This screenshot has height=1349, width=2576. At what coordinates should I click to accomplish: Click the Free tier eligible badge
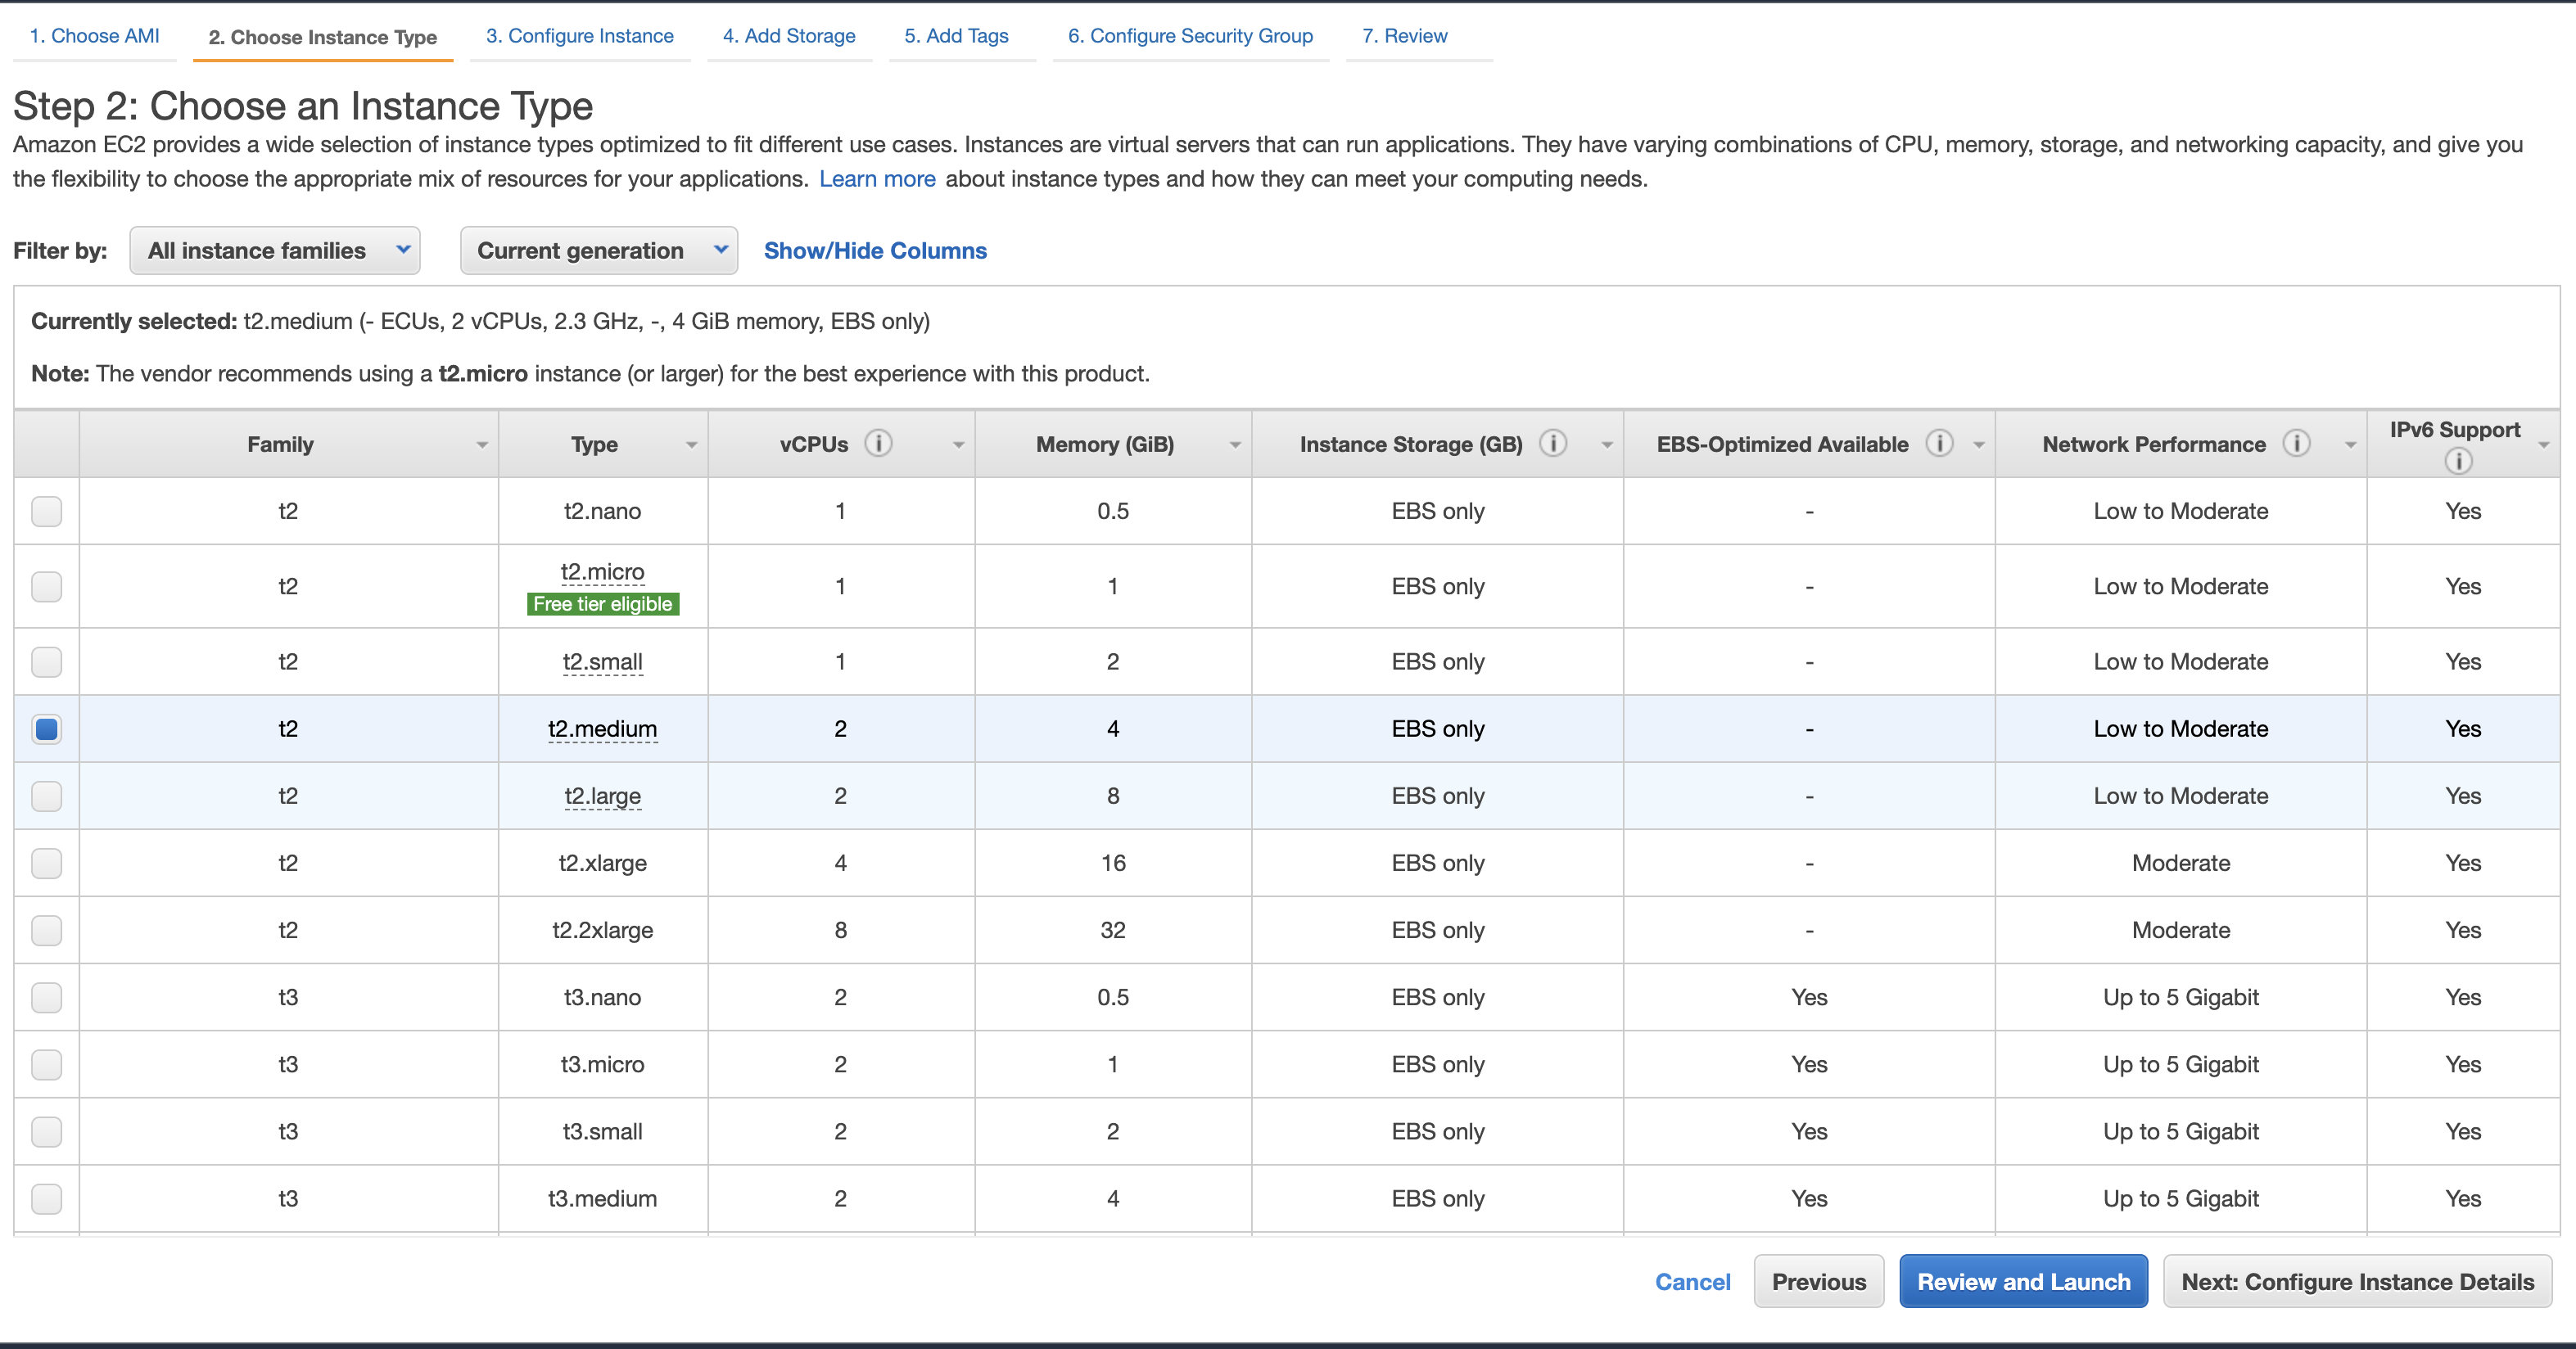click(603, 604)
